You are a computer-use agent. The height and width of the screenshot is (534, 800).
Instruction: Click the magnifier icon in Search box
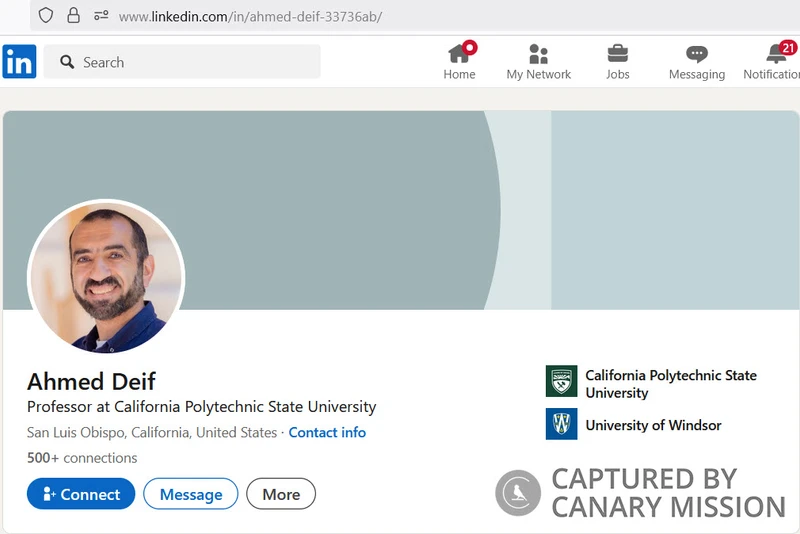pyautogui.click(x=67, y=62)
